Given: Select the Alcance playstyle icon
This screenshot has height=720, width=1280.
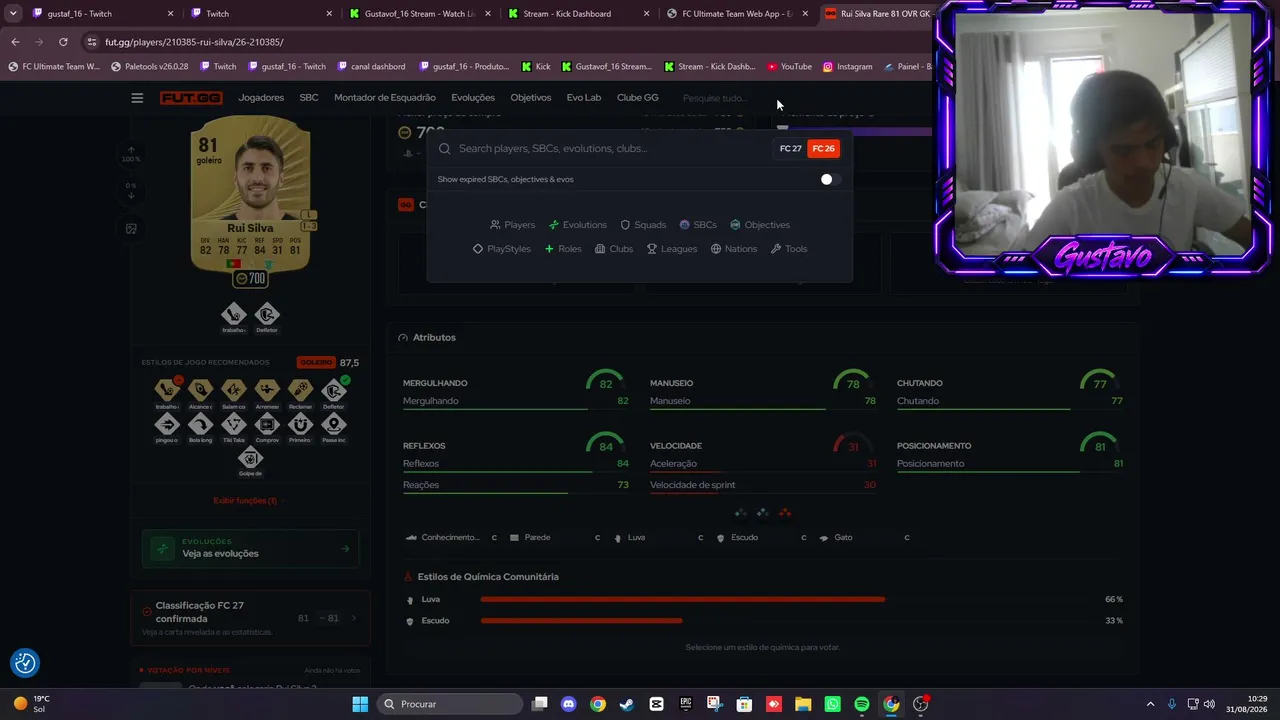Looking at the screenshot, I should (200, 390).
